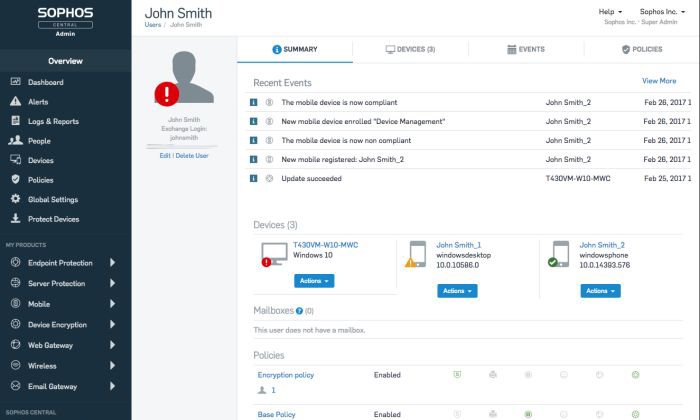Click the Devices icon in sidebar
Screen dimensions: 700x420
point(16,160)
